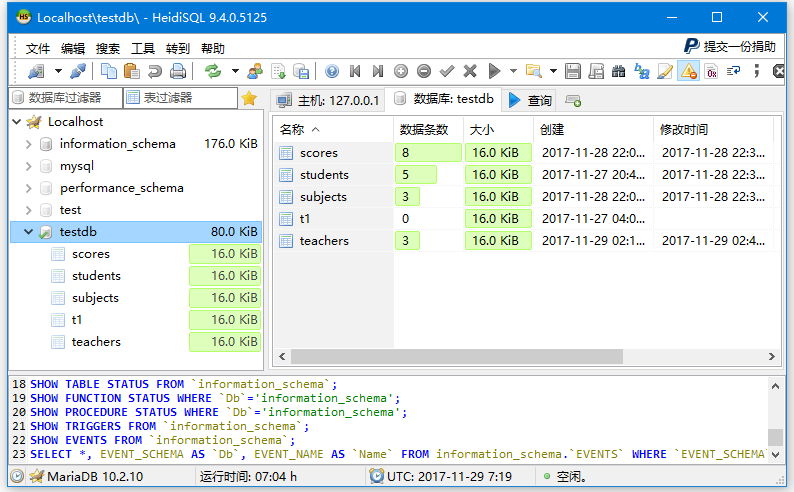Open the session manager icon
This screenshot has width=794, height=492.
37,71
